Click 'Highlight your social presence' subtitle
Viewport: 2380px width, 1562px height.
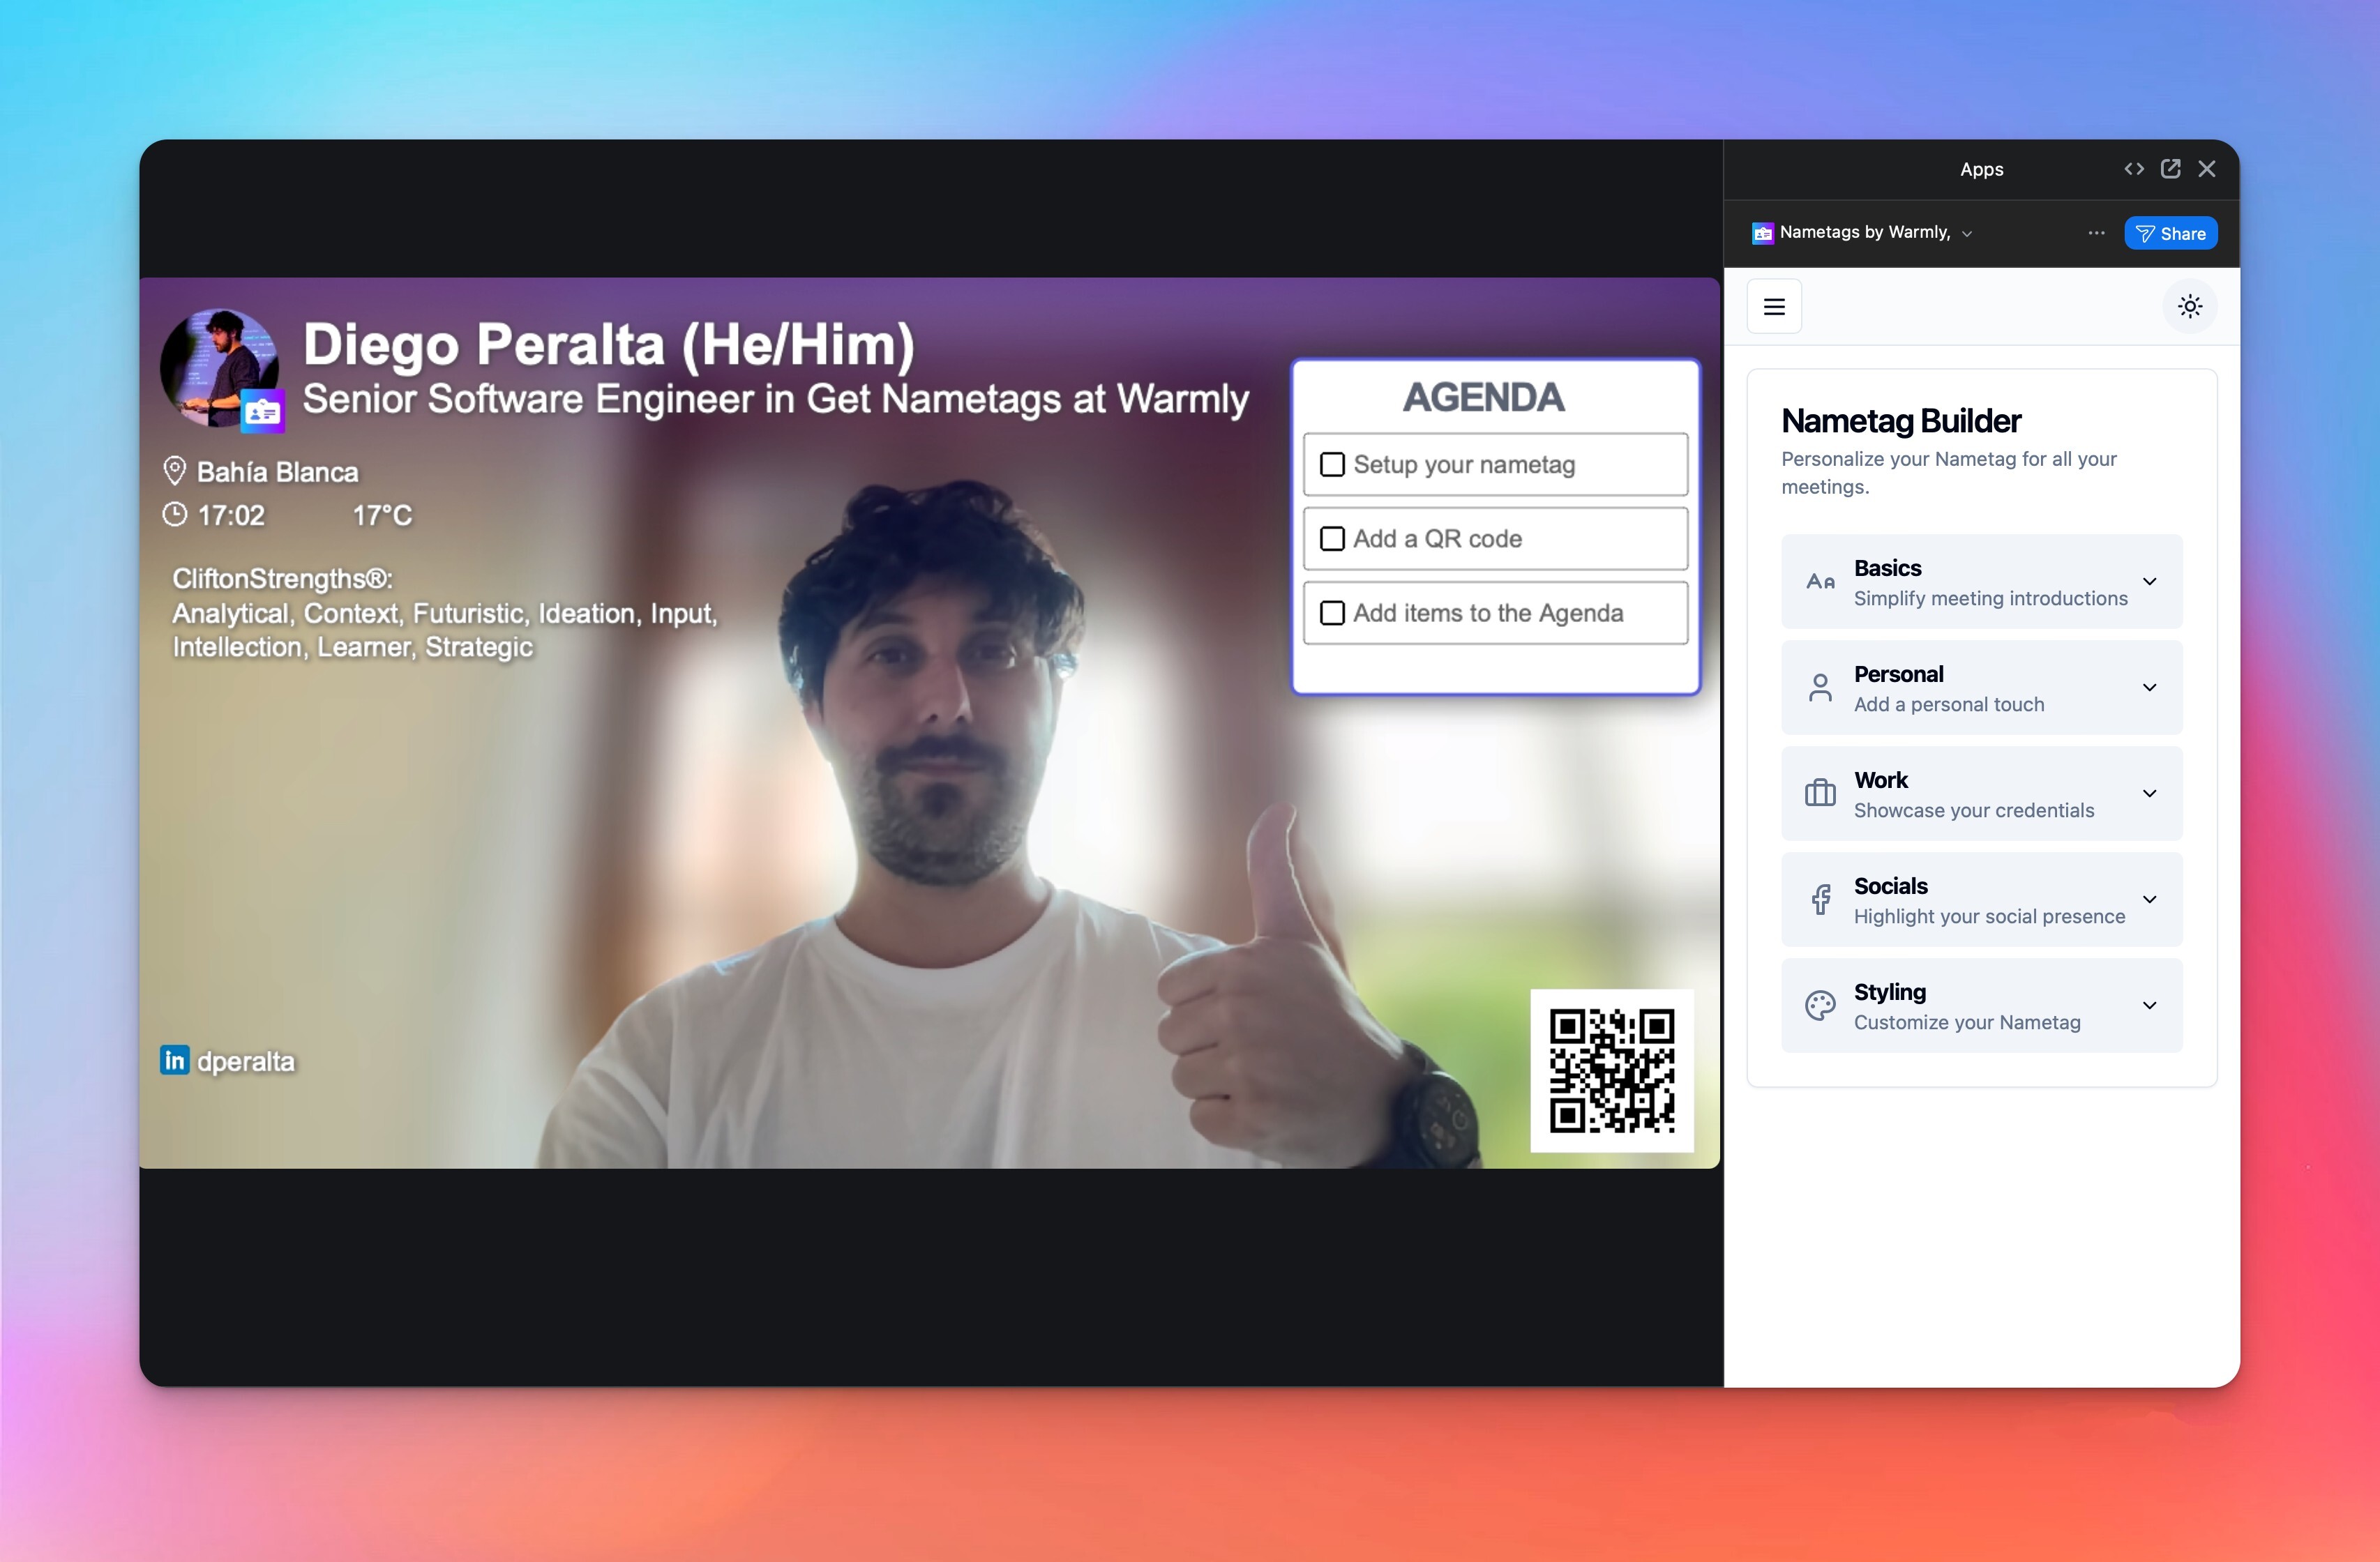click(1989, 916)
